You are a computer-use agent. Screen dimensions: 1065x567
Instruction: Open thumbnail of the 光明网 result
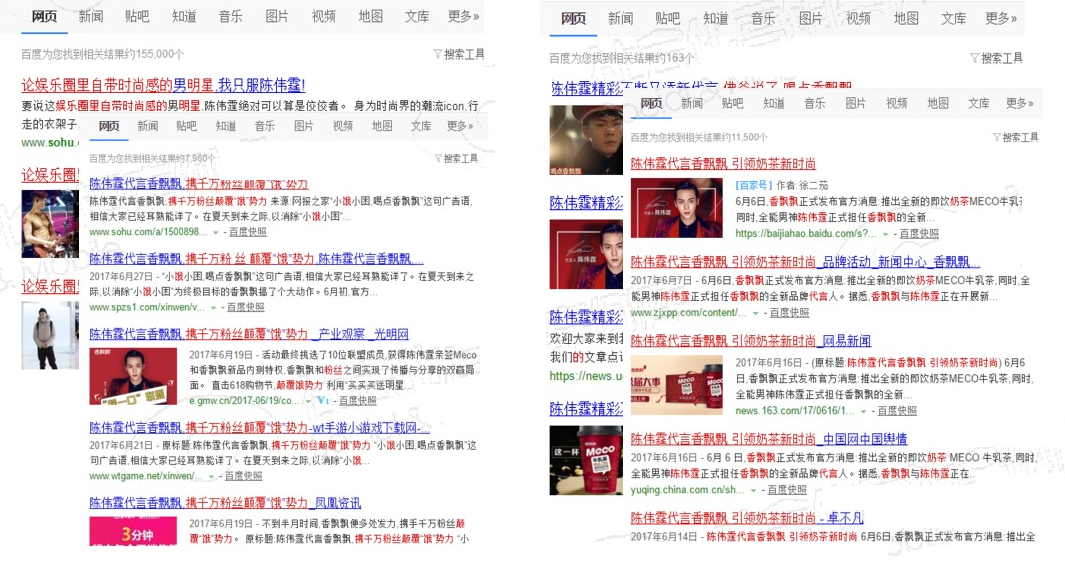[133, 376]
